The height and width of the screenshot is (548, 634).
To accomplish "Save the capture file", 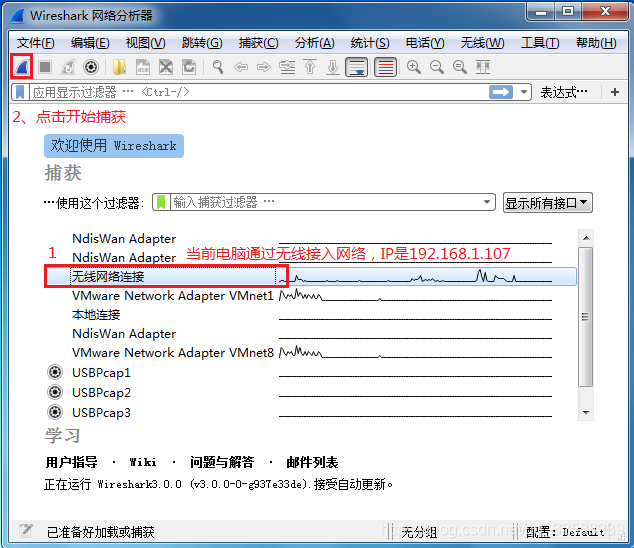I will click(x=143, y=67).
